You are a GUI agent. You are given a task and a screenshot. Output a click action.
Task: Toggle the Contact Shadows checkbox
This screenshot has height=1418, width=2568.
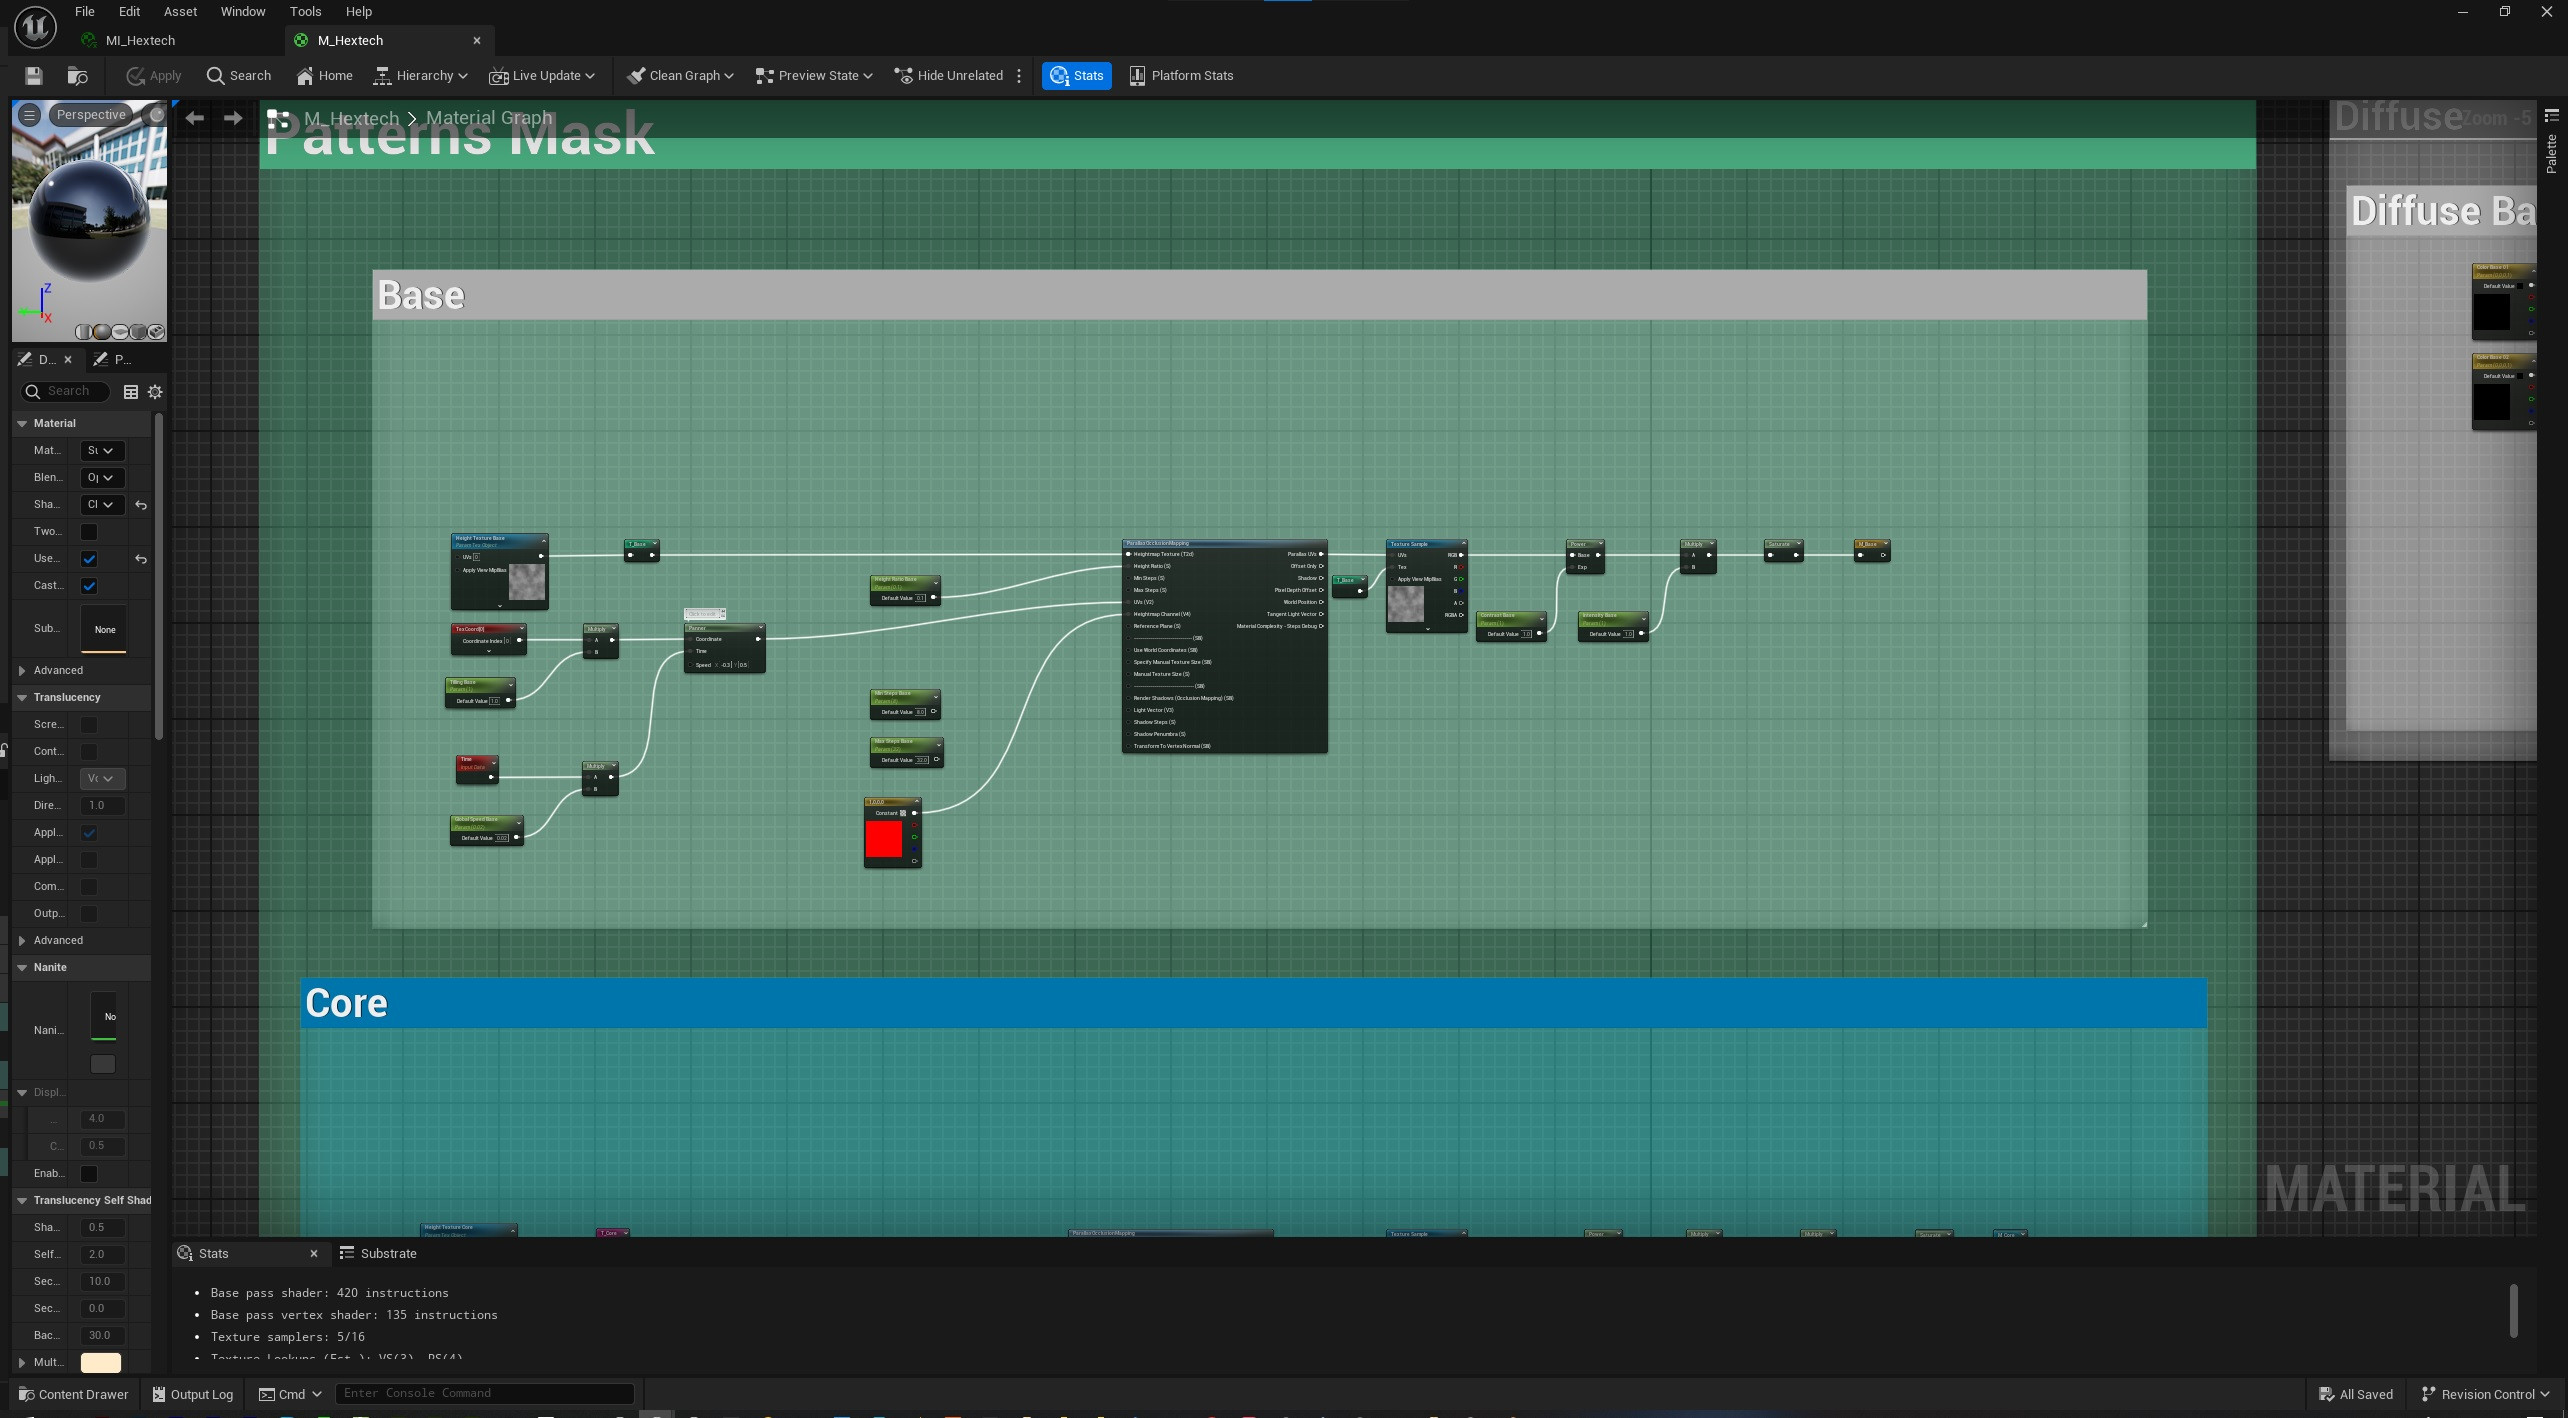point(89,752)
